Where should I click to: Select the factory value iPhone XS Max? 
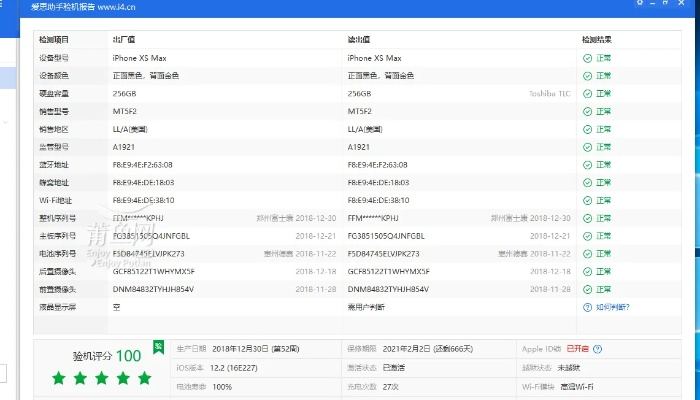[139, 58]
